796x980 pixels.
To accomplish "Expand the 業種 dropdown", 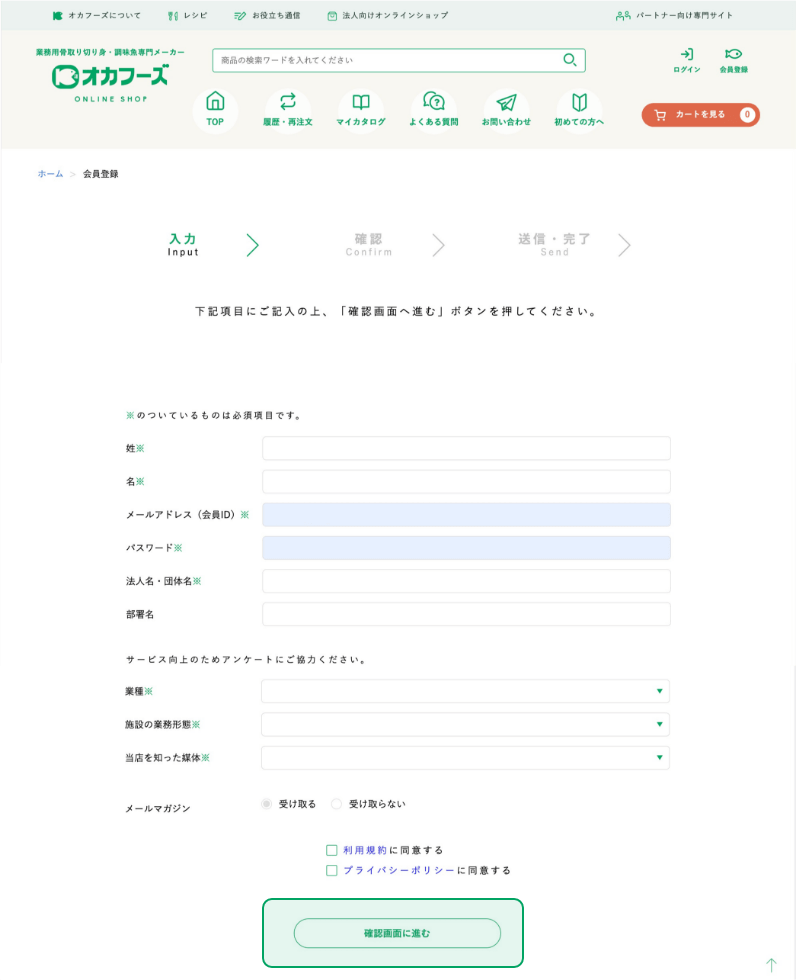I will [x=465, y=691].
